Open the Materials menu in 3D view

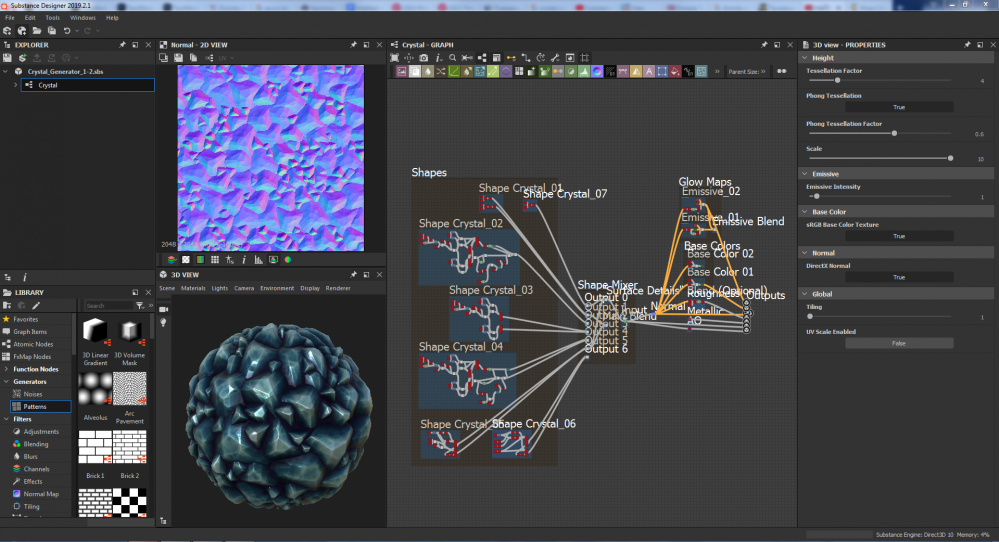click(192, 288)
